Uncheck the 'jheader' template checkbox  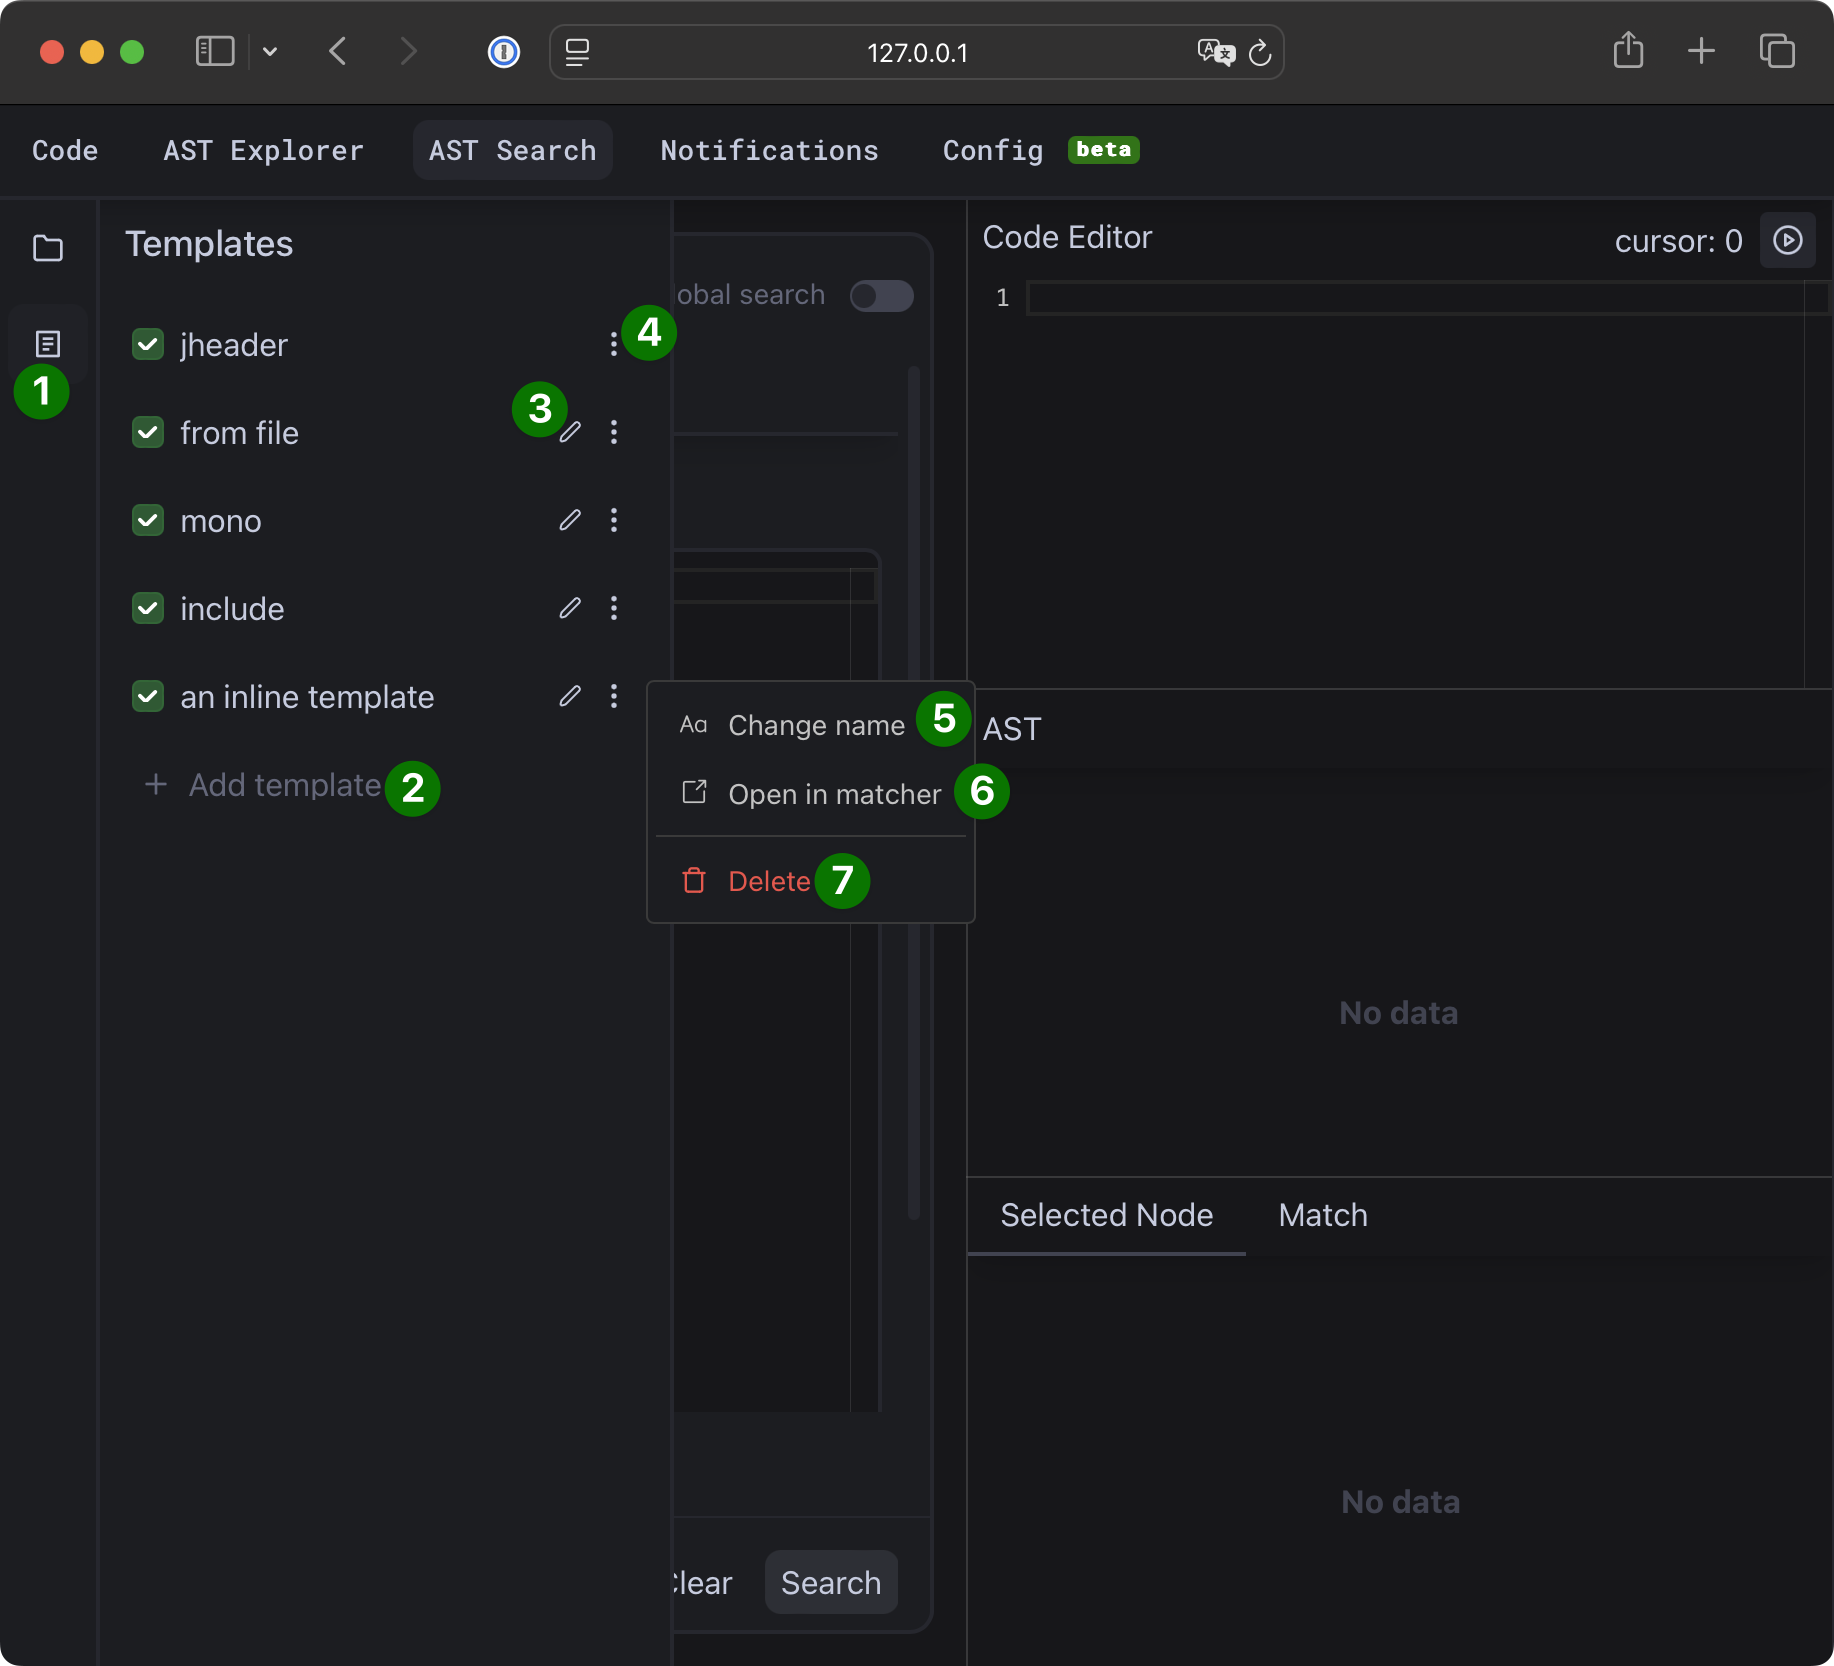pyautogui.click(x=148, y=344)
